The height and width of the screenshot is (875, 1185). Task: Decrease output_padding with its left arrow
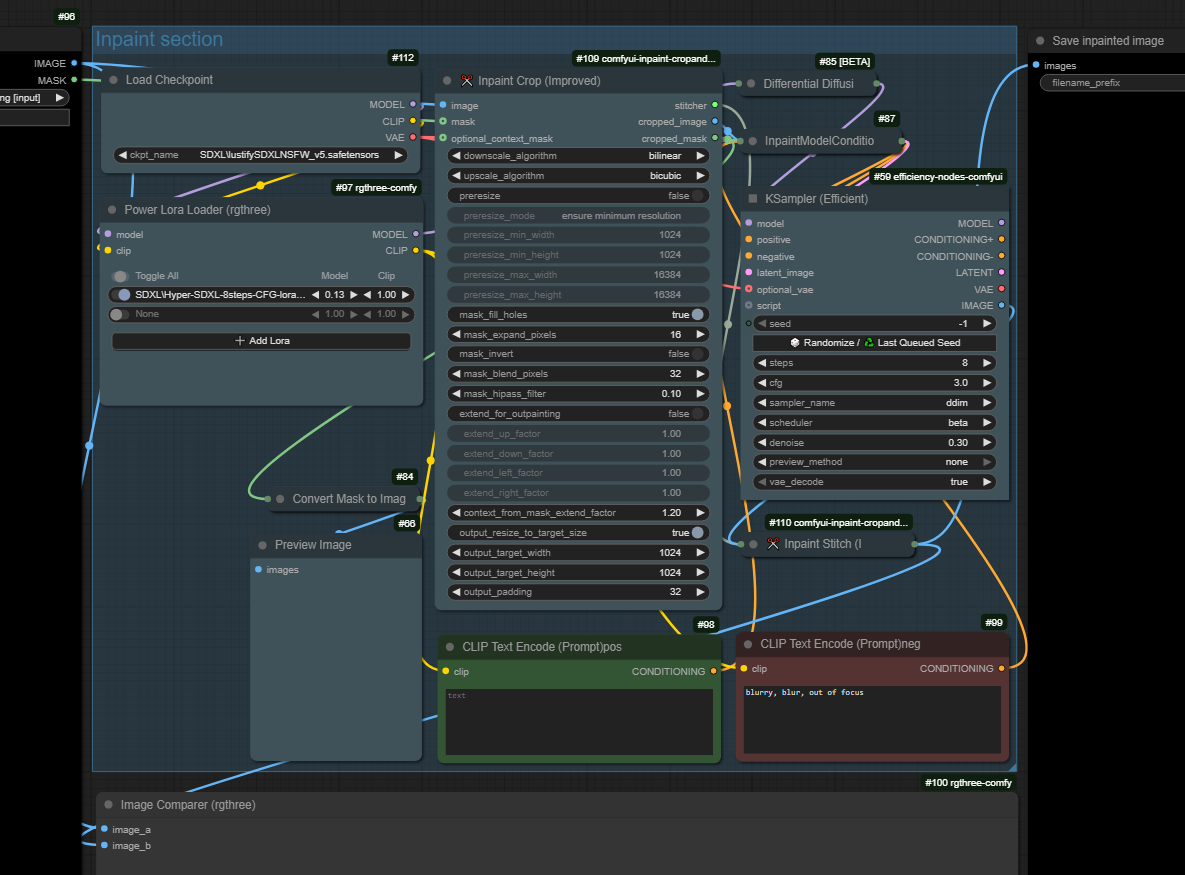click(456, 592)
